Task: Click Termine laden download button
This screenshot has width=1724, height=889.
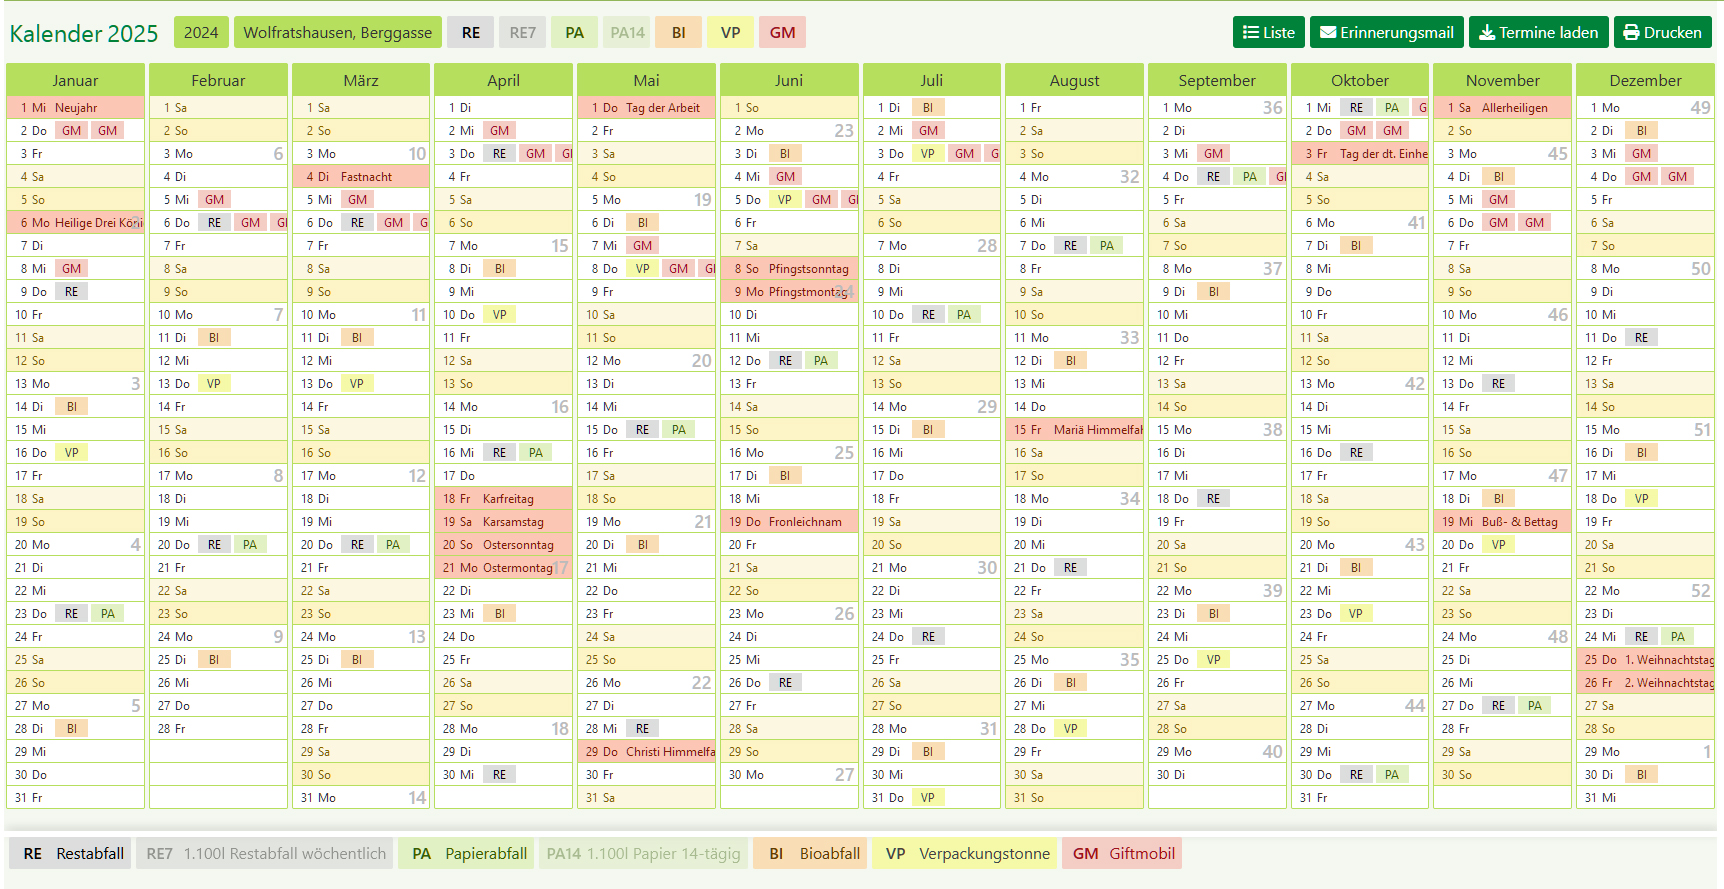Action: [1539, 32]
